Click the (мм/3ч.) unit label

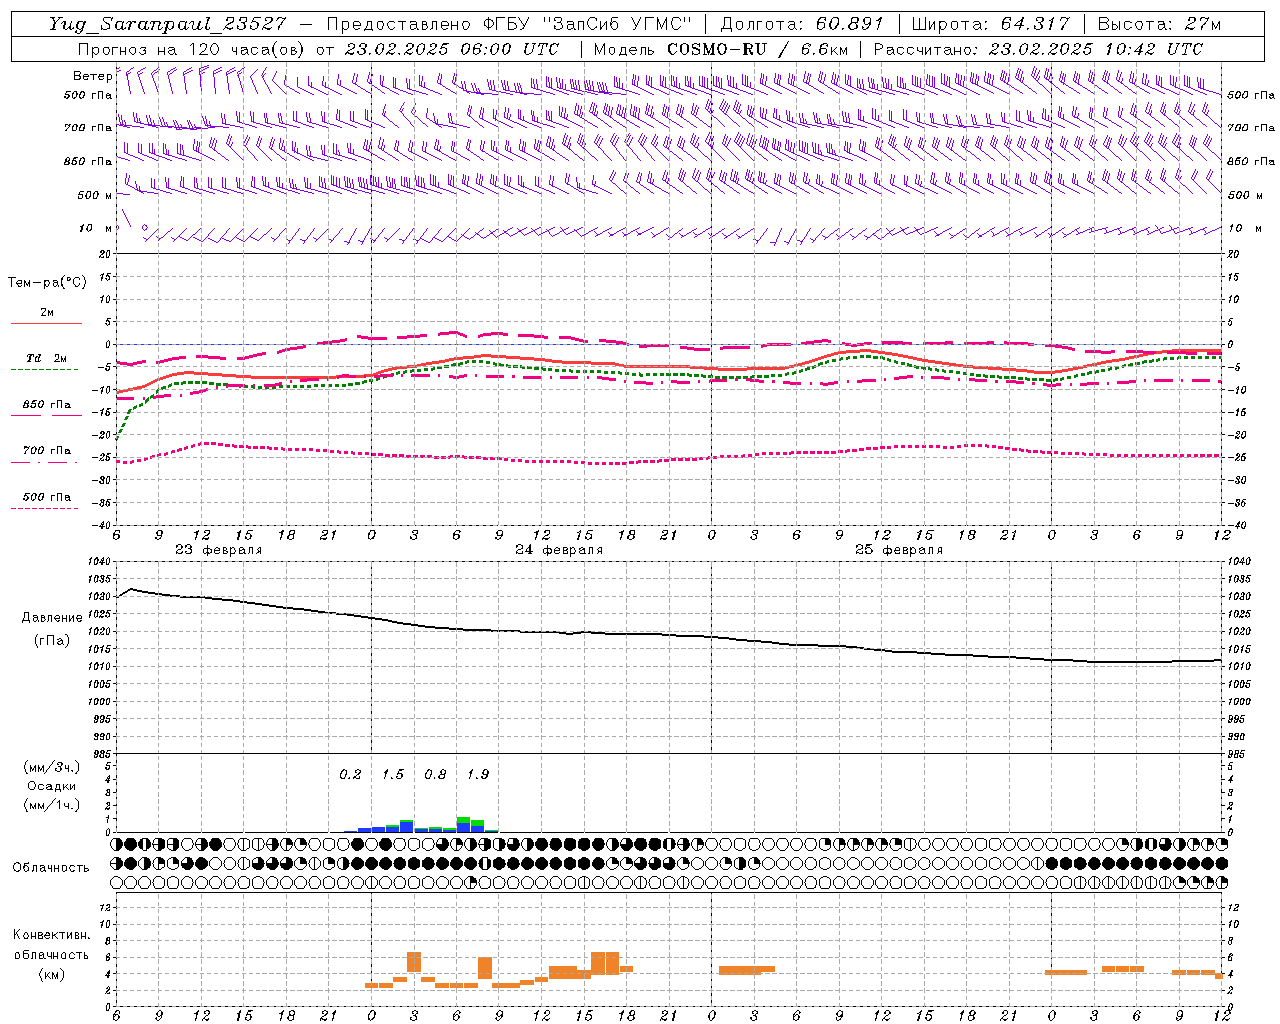pyautogui.click(x=52, y=767)
